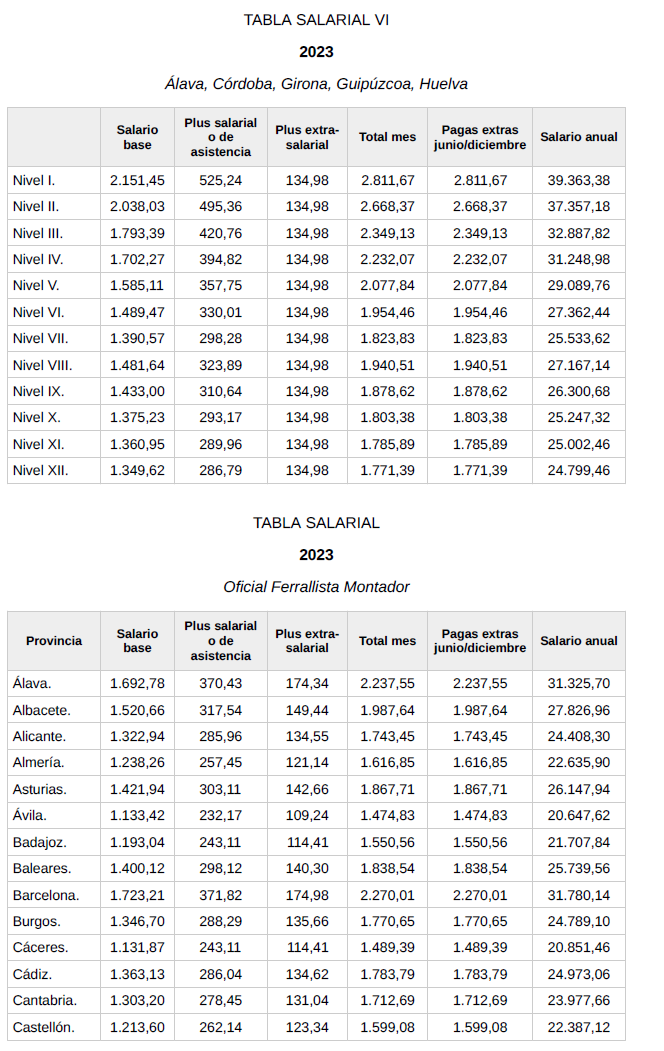Click Nivel V. salario anual 29.089,76

(x=578, y=285)
